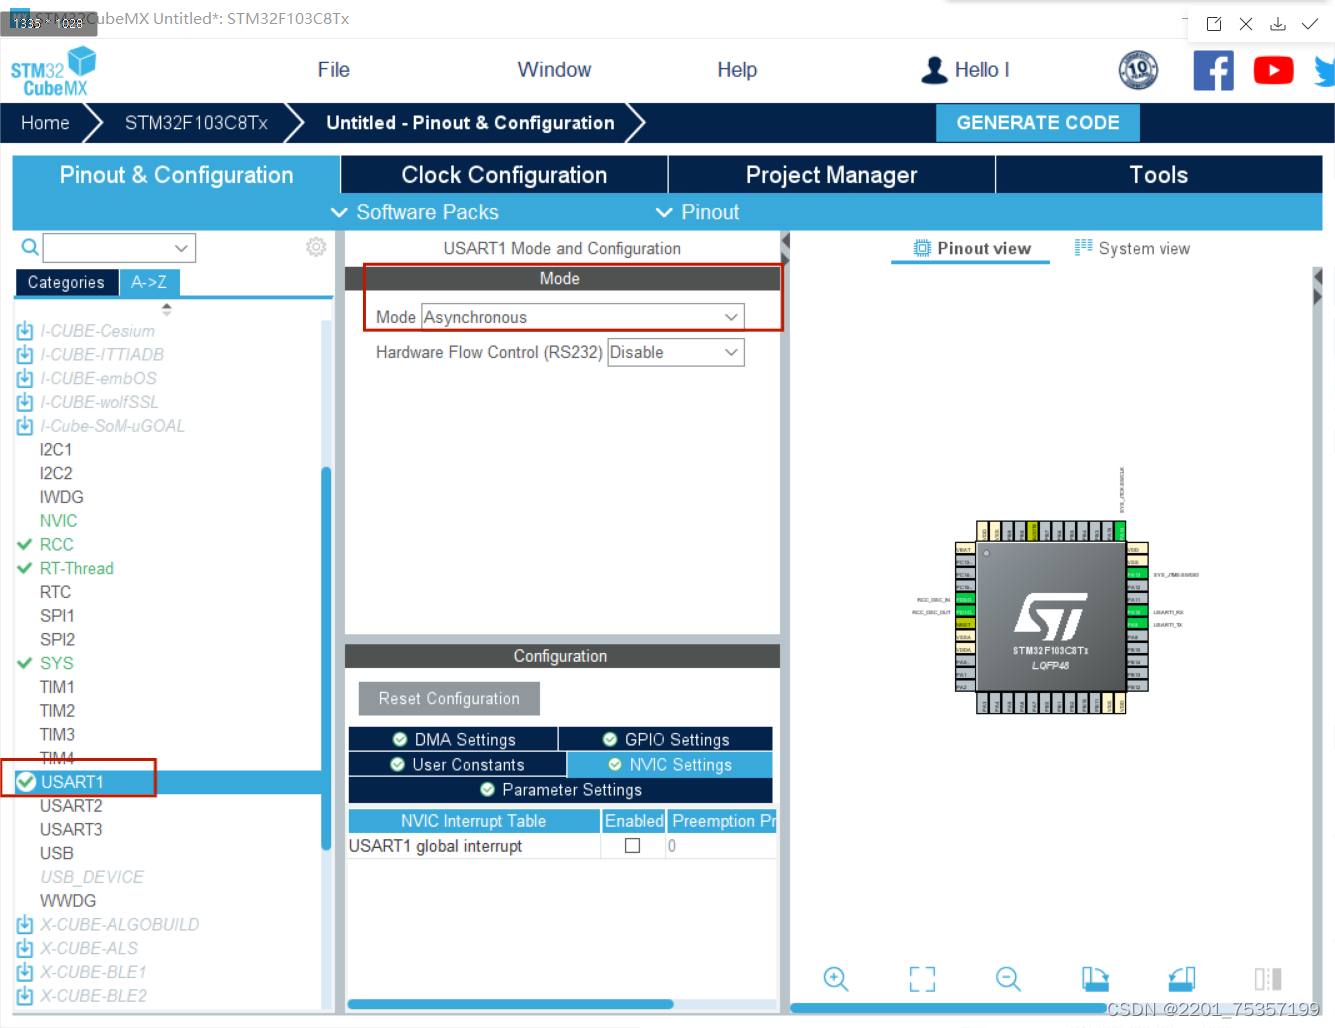
Task: Click the Preemption Priority column header
Action: [x=722, y=821]
